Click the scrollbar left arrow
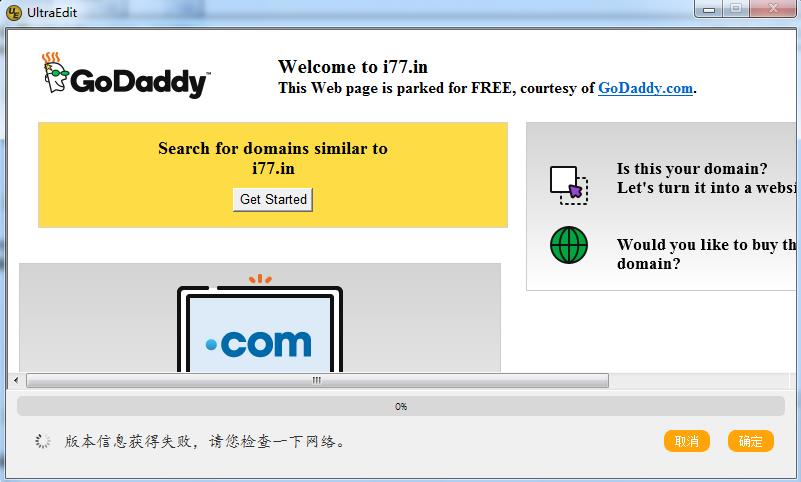The height and width of the screenshot is (482, 801). [16, 380]
